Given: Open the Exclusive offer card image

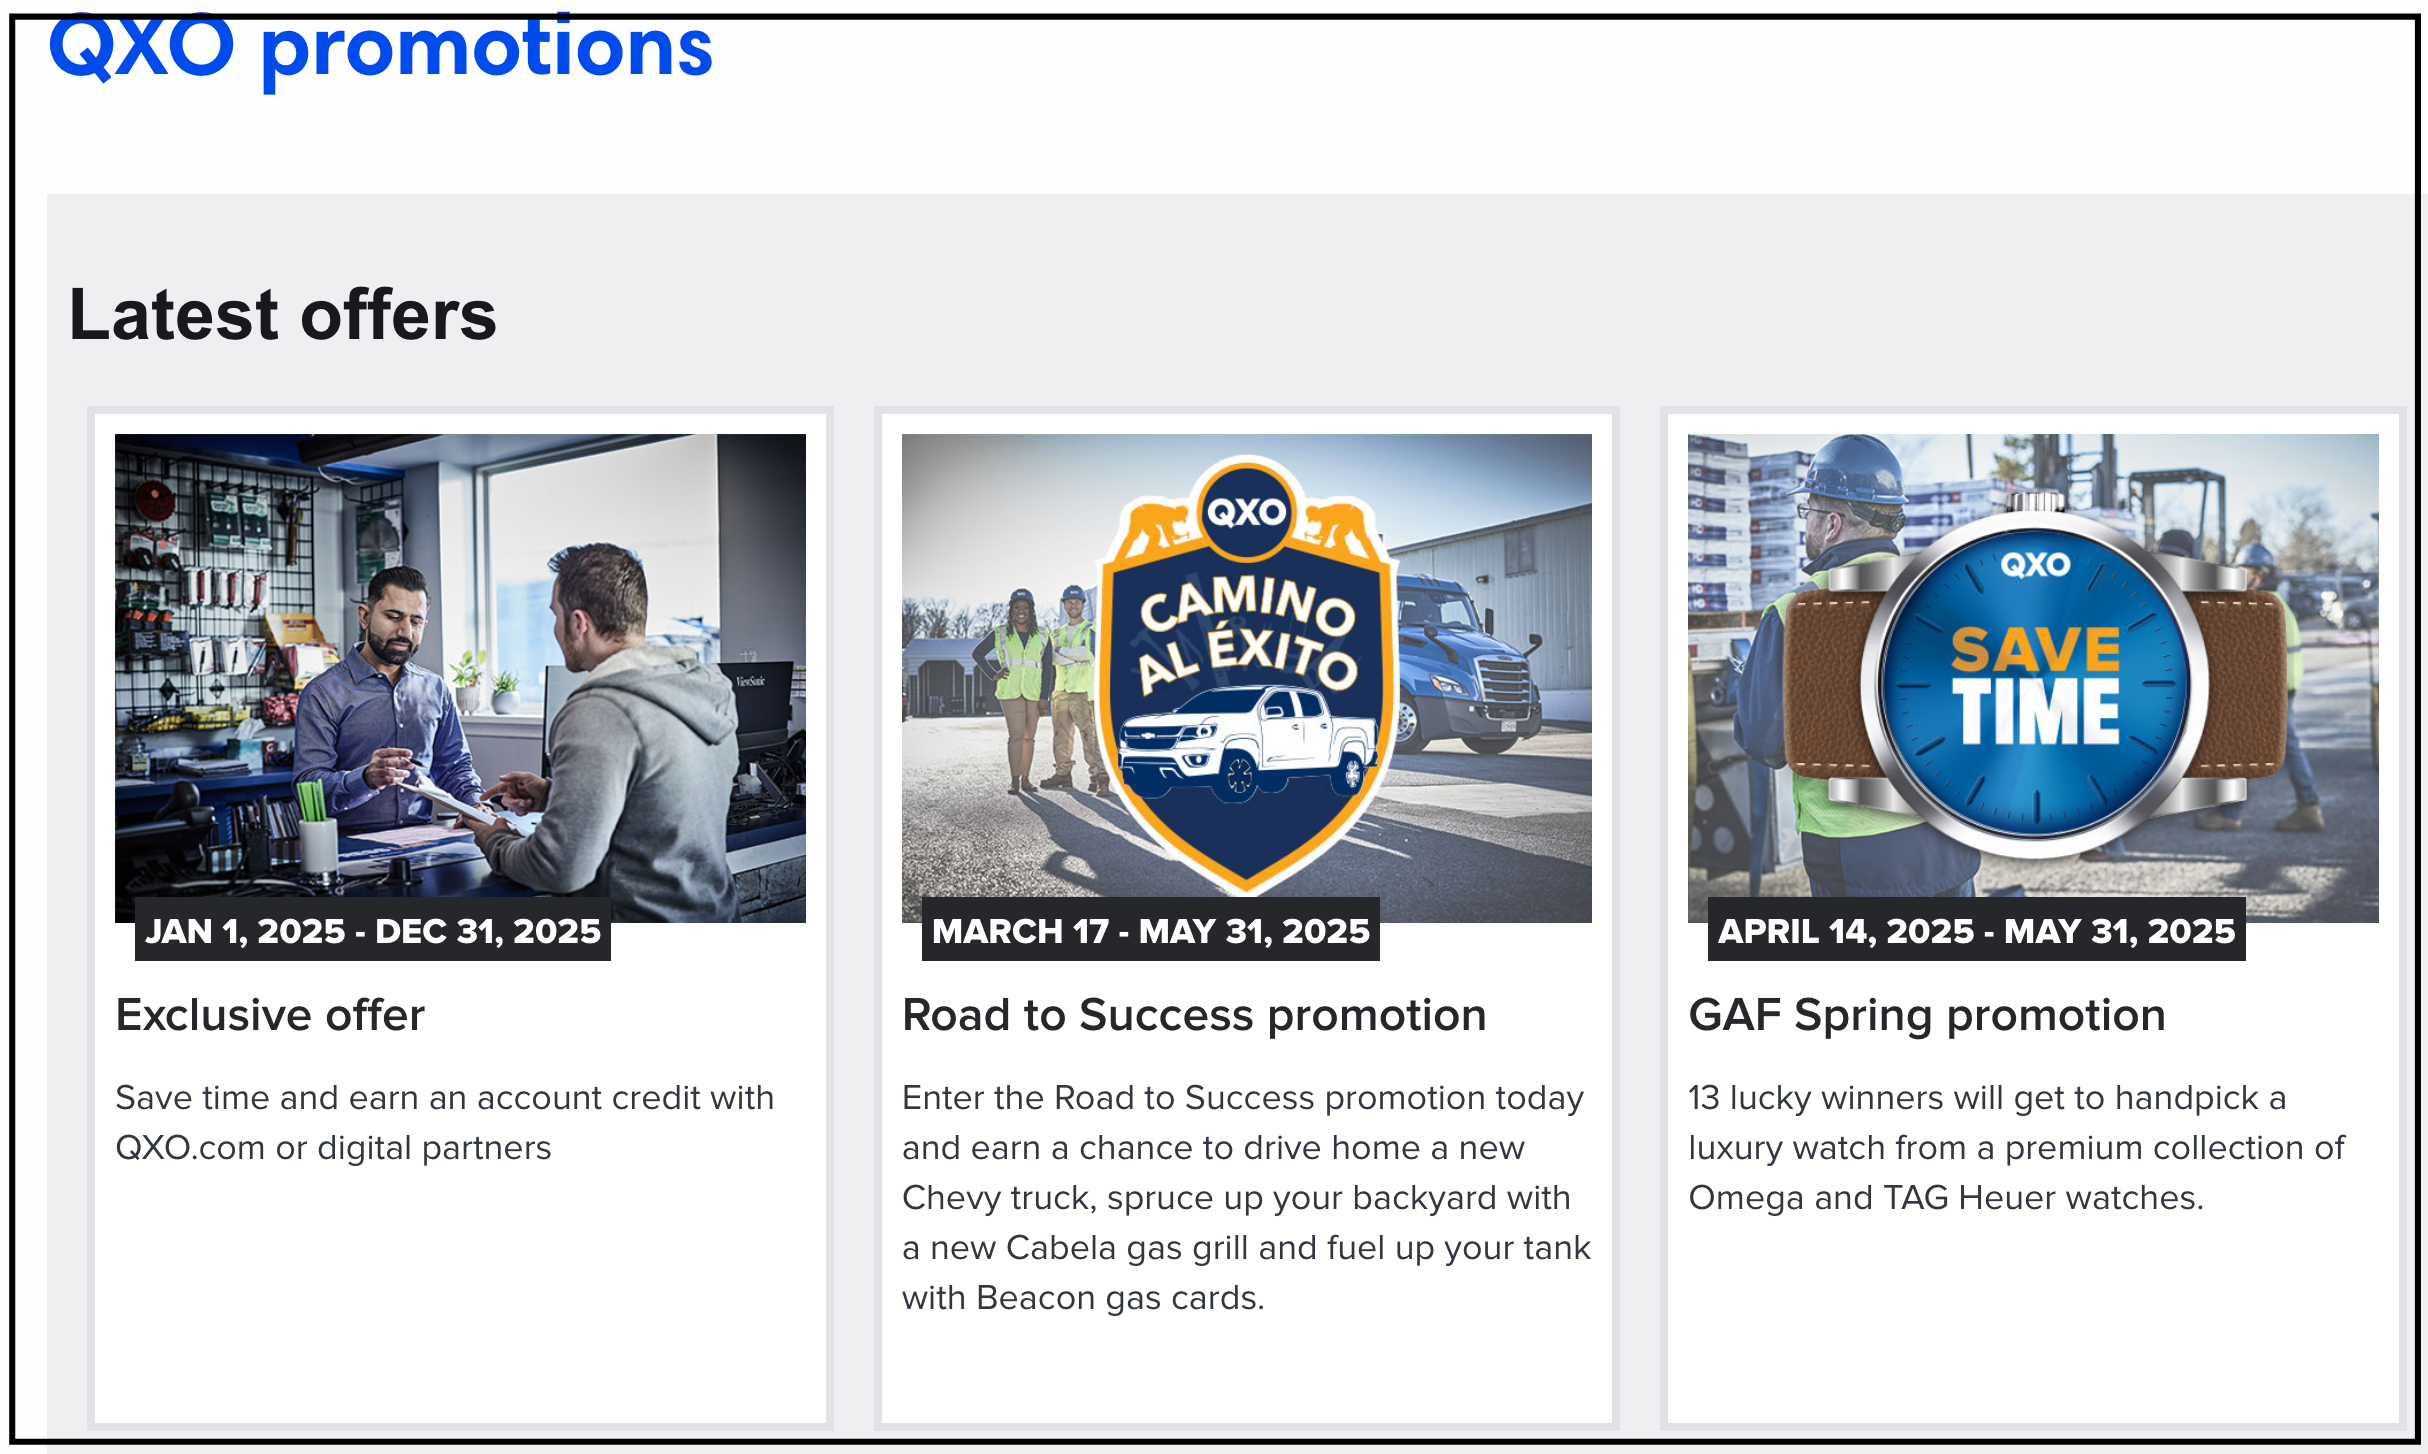Looking at the screenshot, I should tap(460, 677).
